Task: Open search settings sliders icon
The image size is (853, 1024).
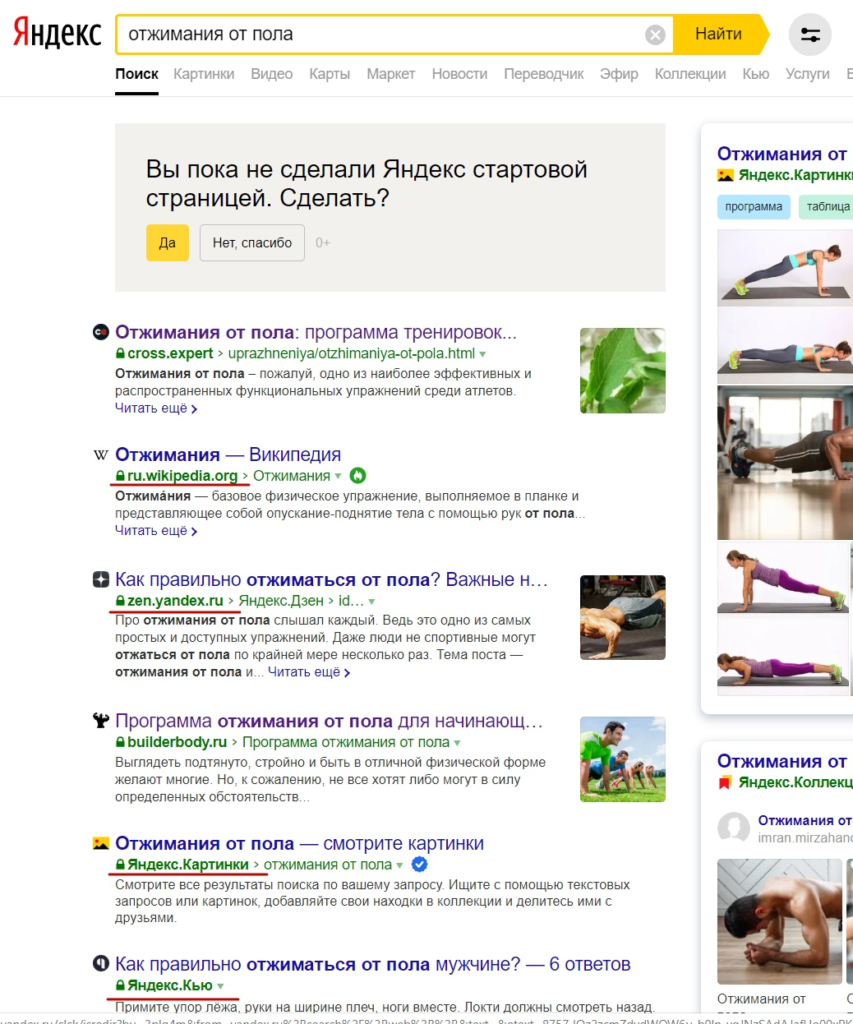Action: (x=810, y=35)
